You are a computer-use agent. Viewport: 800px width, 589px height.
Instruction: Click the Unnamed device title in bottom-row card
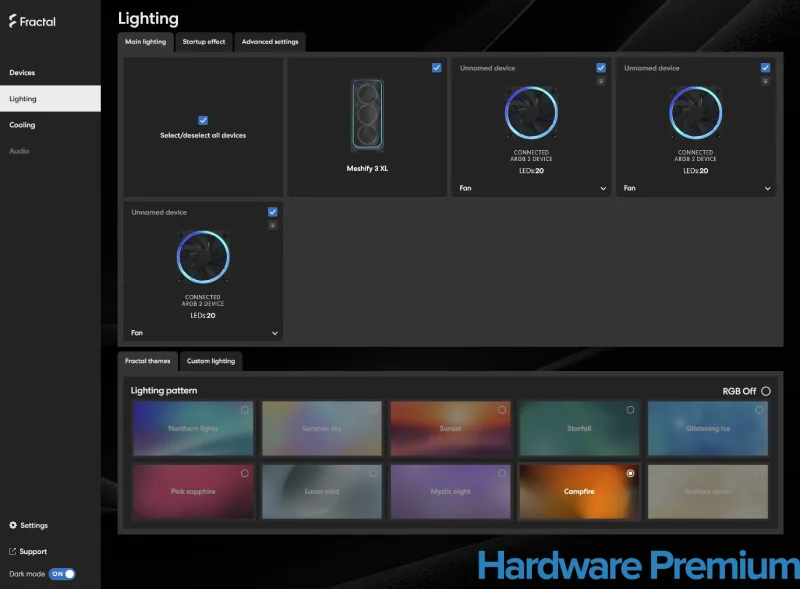[x=159, y=212]
